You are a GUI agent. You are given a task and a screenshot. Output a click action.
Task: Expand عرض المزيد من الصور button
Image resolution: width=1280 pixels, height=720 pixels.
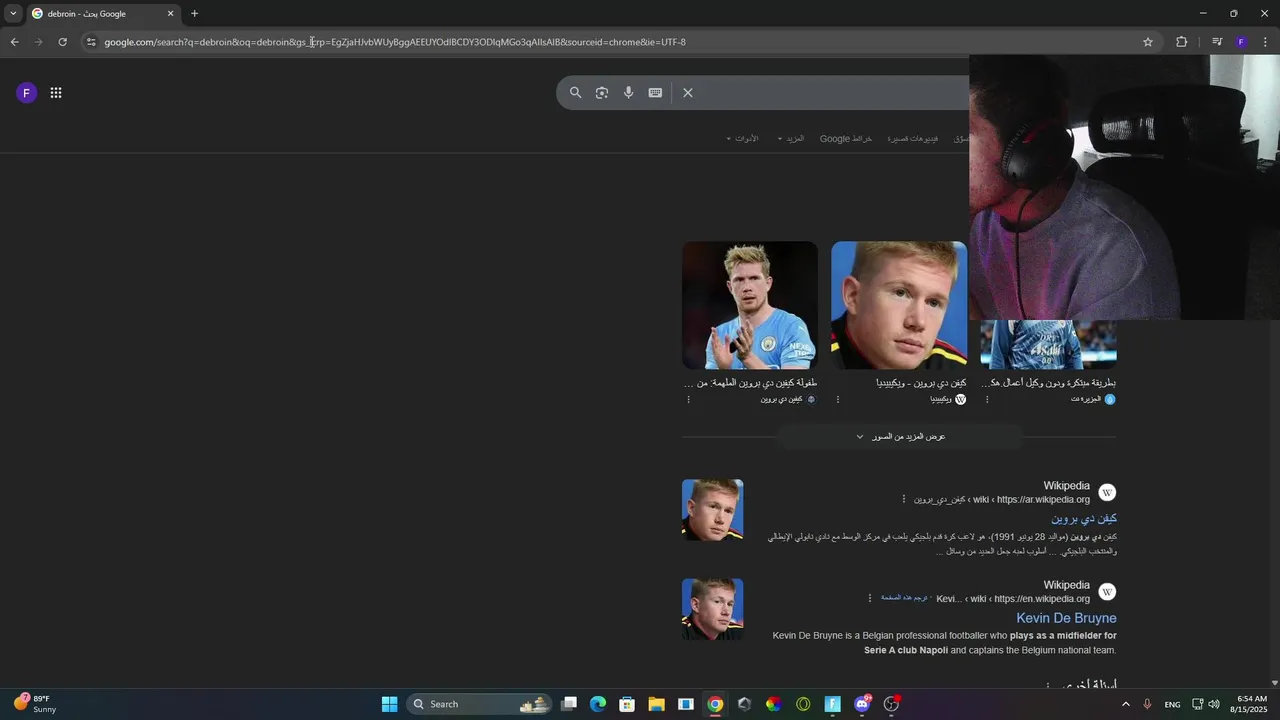(900, 437)
